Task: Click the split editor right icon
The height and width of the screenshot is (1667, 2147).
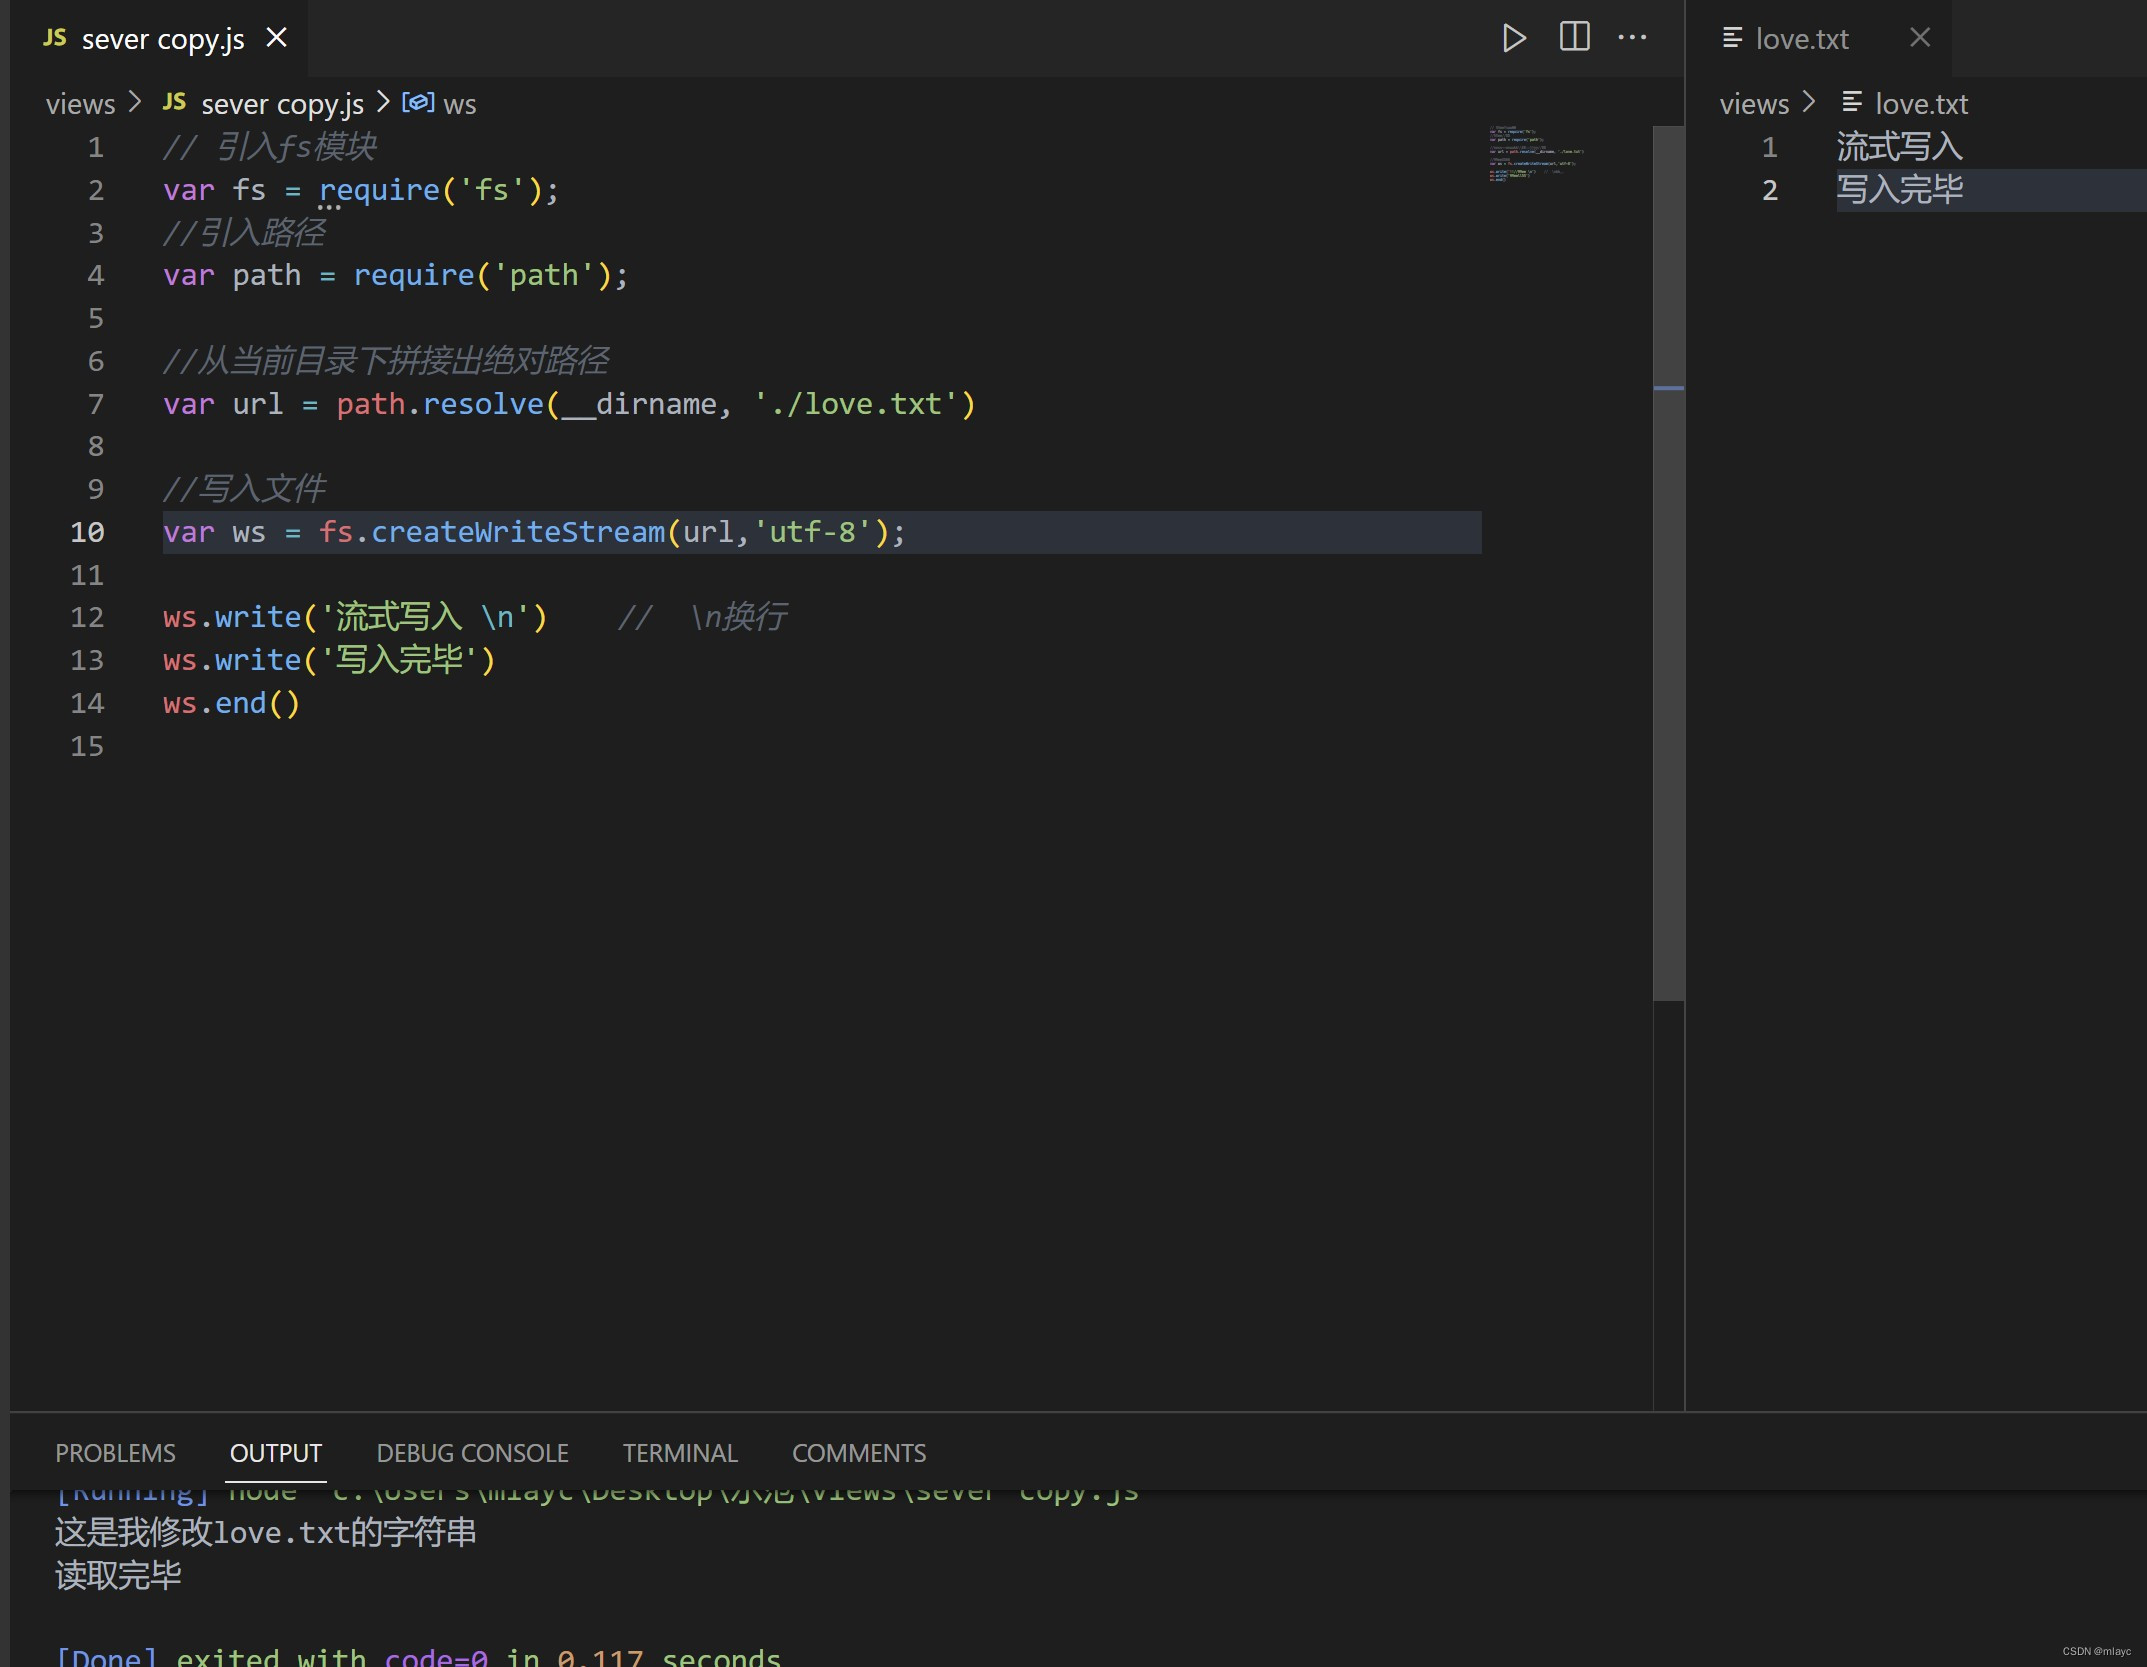Action: pos(1574,38)
